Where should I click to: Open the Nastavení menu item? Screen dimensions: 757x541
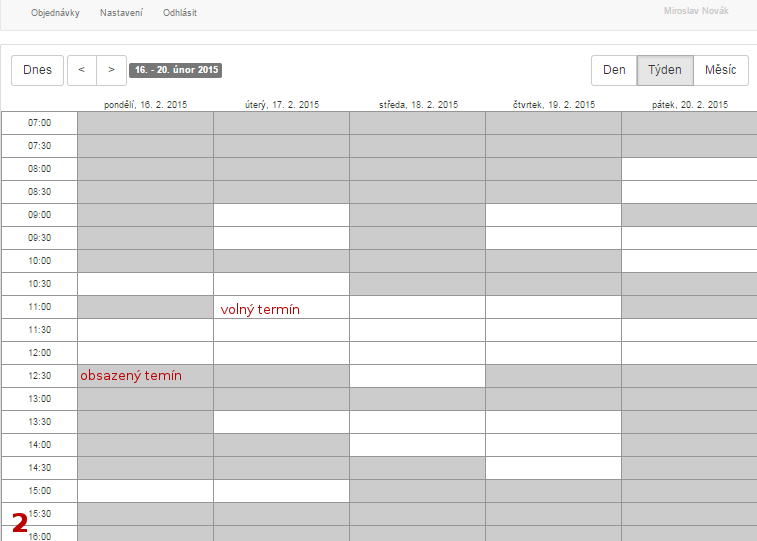[121, 13]
